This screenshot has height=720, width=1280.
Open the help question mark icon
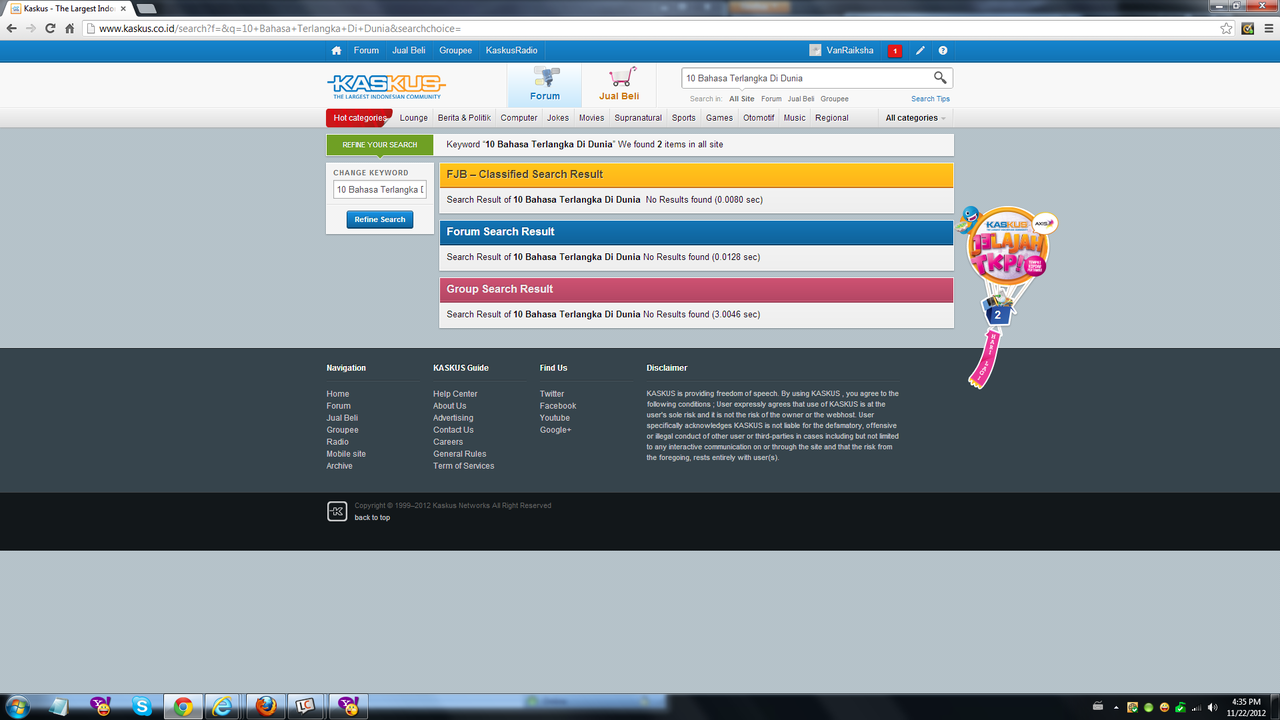tap(943, 50)
